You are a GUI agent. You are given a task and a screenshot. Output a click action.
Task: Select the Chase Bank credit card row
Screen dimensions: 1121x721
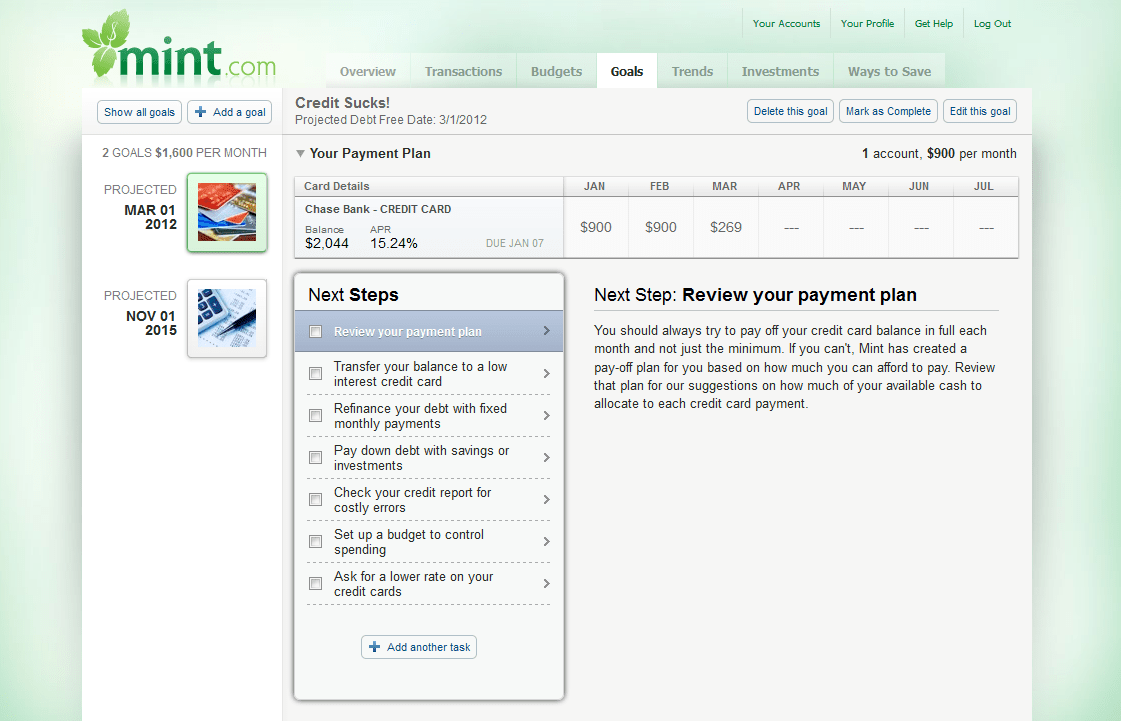[420, 227]
